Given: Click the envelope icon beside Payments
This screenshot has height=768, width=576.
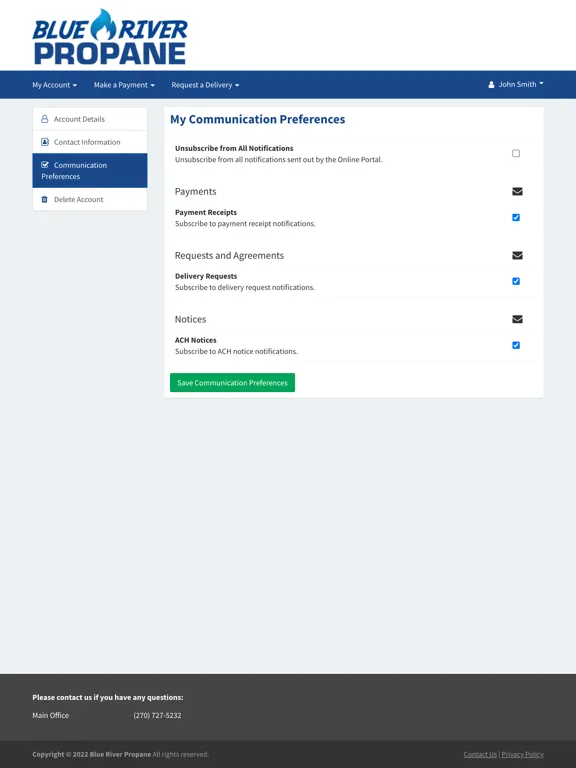Looking at the screenshot, I should (517, 192).
